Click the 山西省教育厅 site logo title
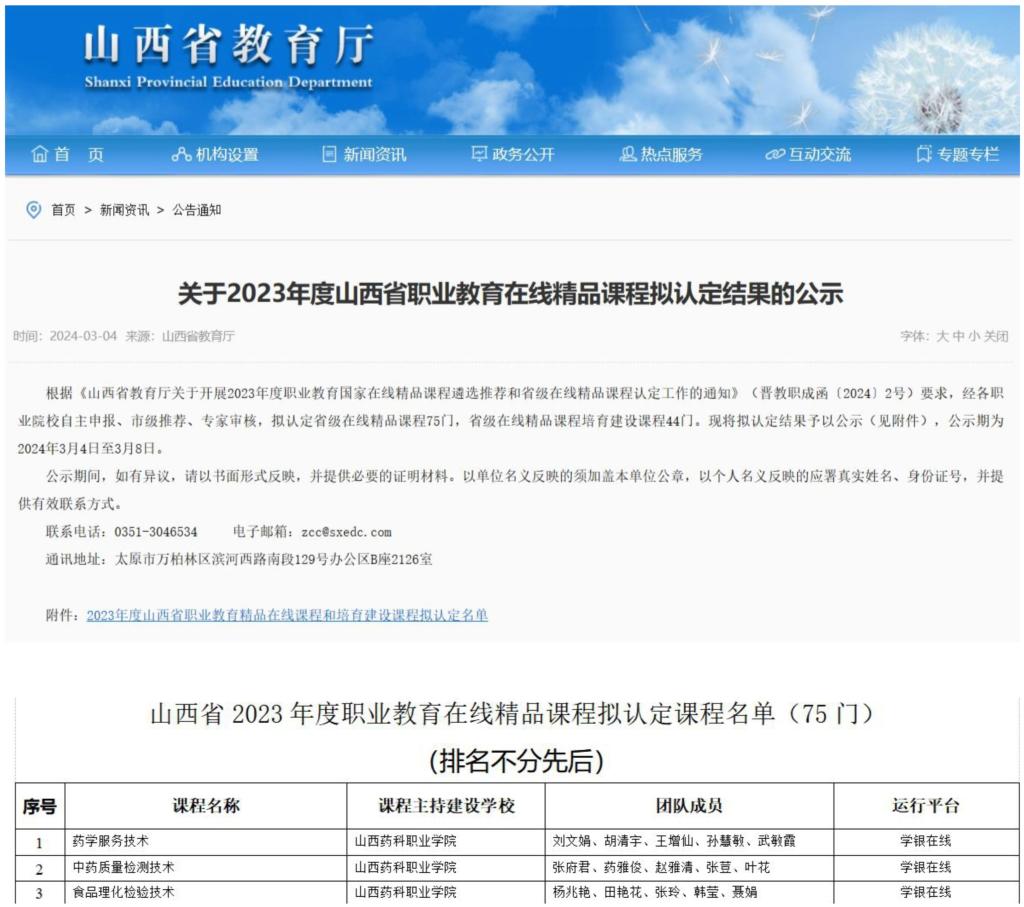 pos(228,45)
